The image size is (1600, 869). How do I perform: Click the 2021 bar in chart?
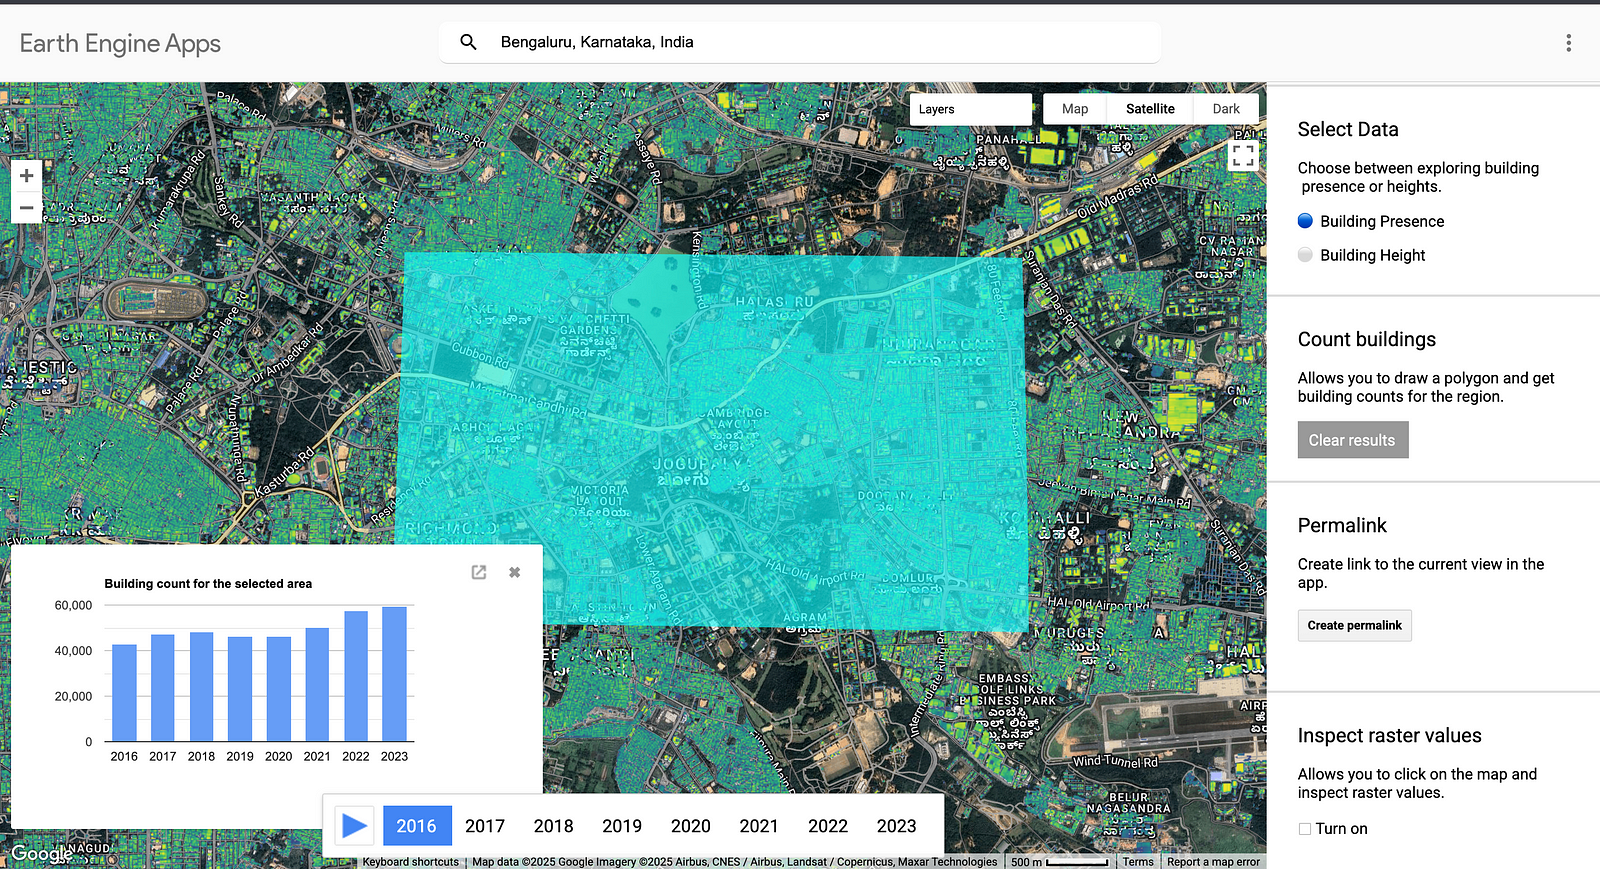click(317, 685)
